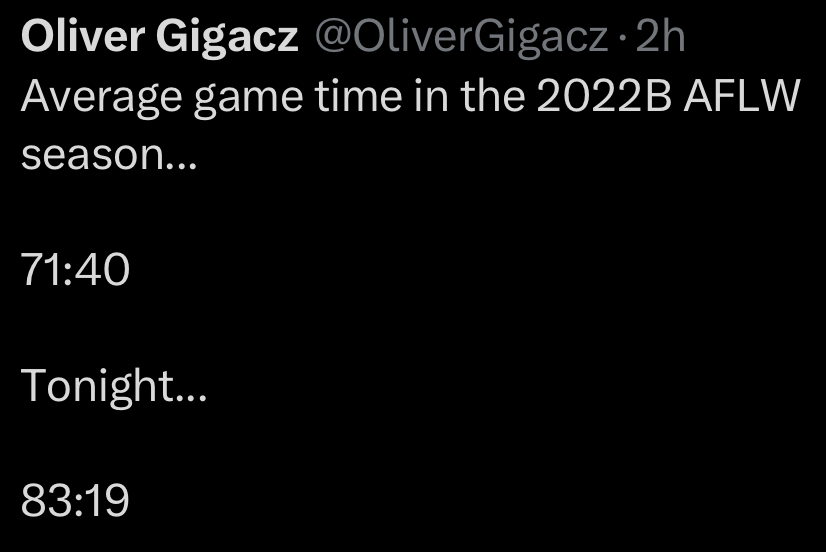The image size is (826, 552).
Task: Select the tweet's first line about average game time
Action: 411,98
